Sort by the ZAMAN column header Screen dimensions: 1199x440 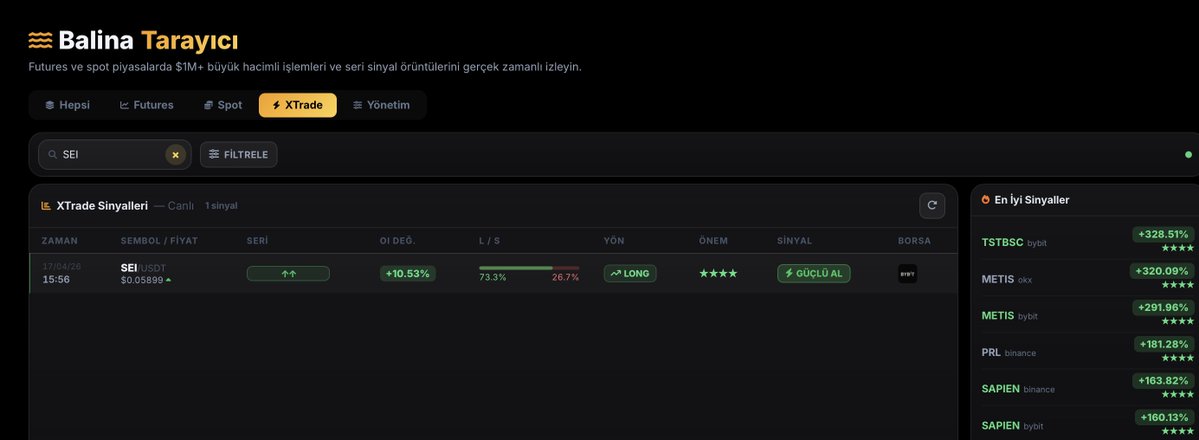60,240
